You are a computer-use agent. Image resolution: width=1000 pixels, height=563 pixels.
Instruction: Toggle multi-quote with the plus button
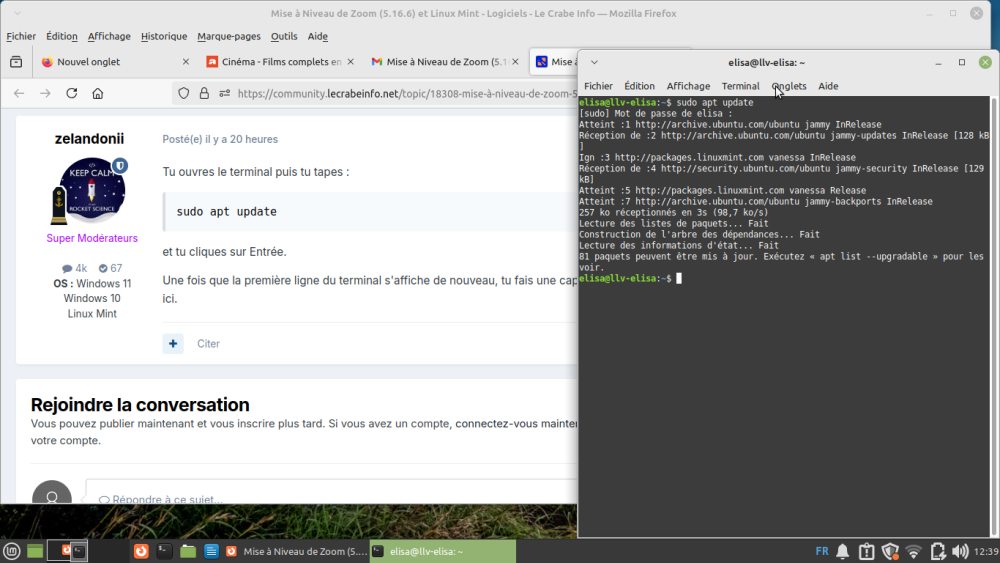173,343
